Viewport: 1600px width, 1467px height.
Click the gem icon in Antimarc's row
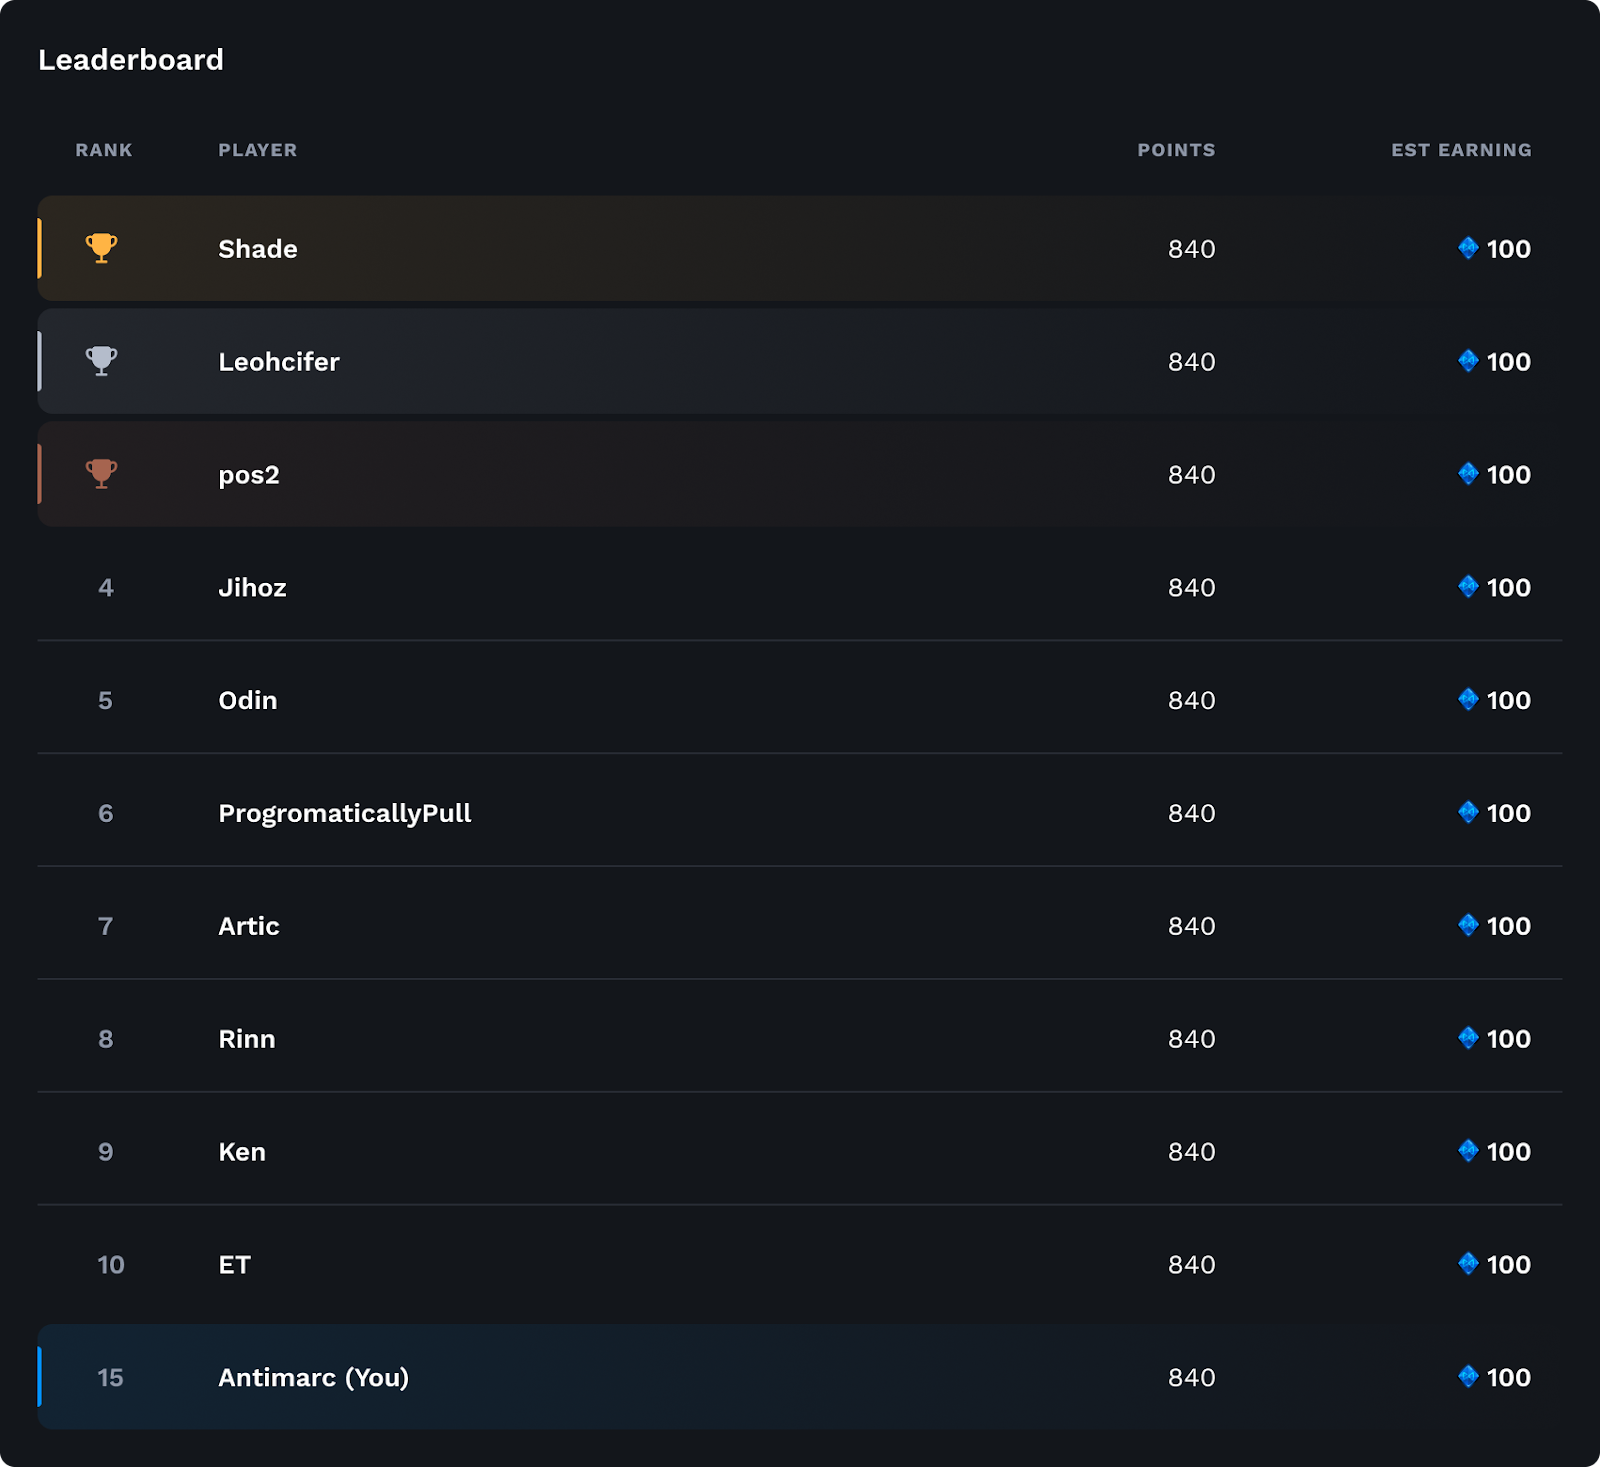pyautogui.click(x=1468, y=1377)
